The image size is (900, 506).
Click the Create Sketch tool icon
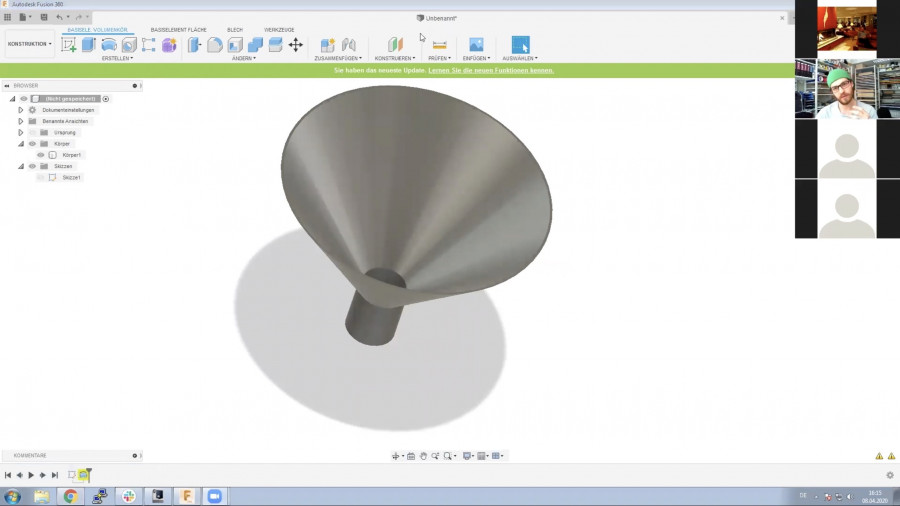[x=69, y=45]
